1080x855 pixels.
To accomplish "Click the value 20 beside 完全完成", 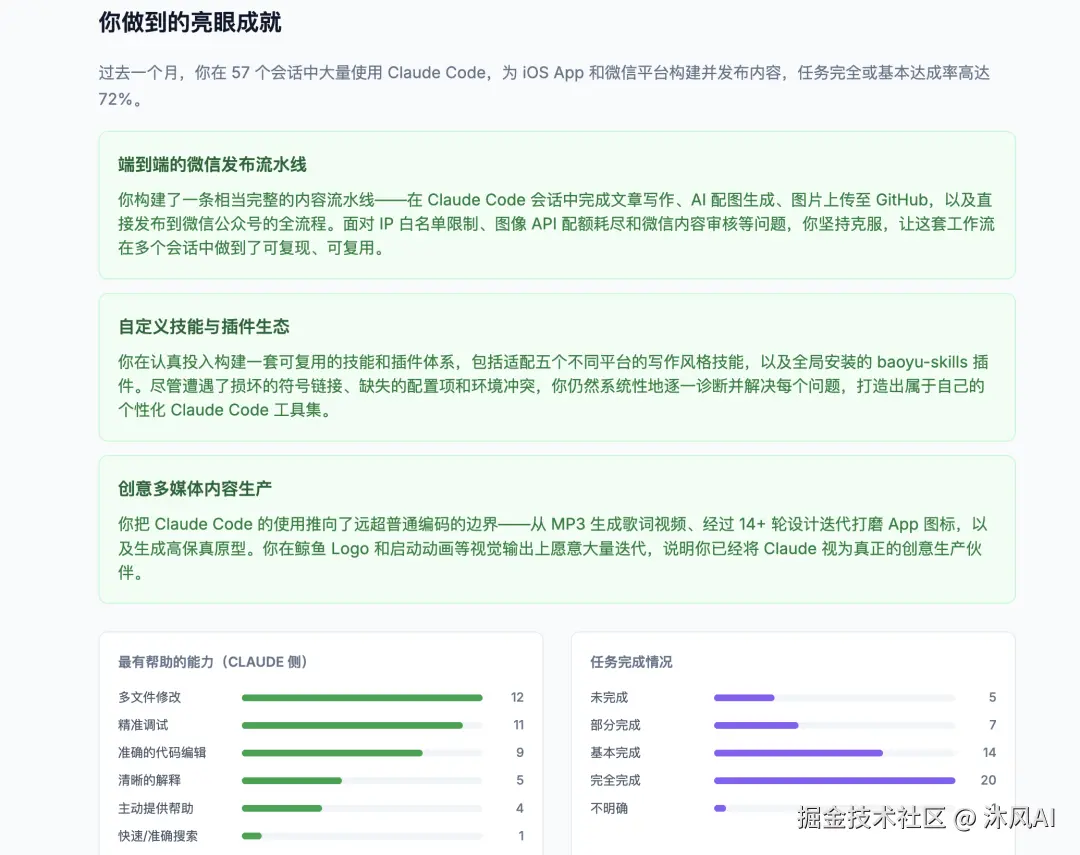I will 988,780.
